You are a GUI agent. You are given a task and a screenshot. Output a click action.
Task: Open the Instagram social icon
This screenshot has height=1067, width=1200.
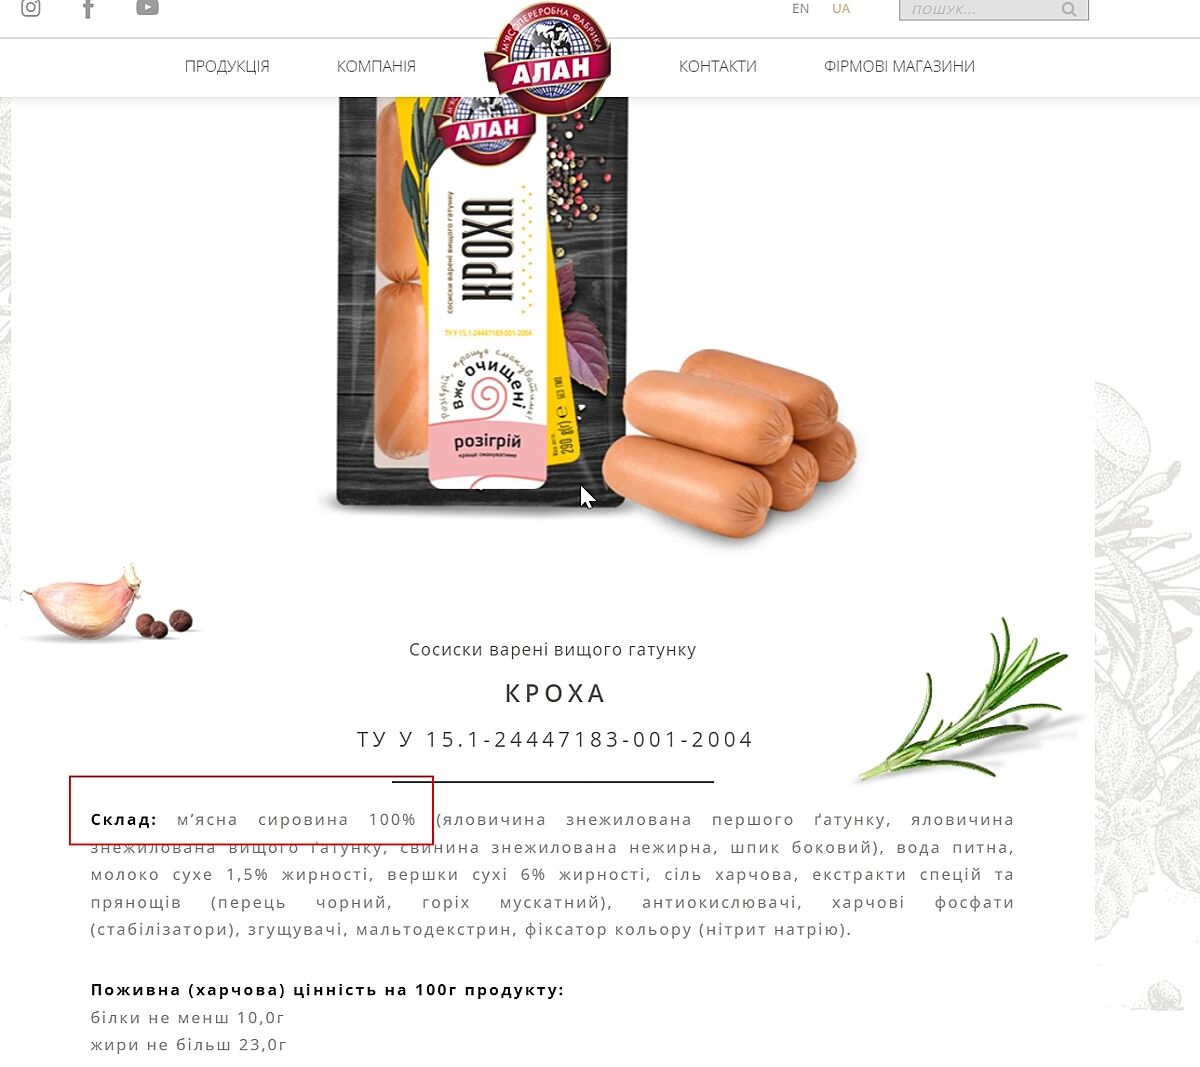pos(31,8)
